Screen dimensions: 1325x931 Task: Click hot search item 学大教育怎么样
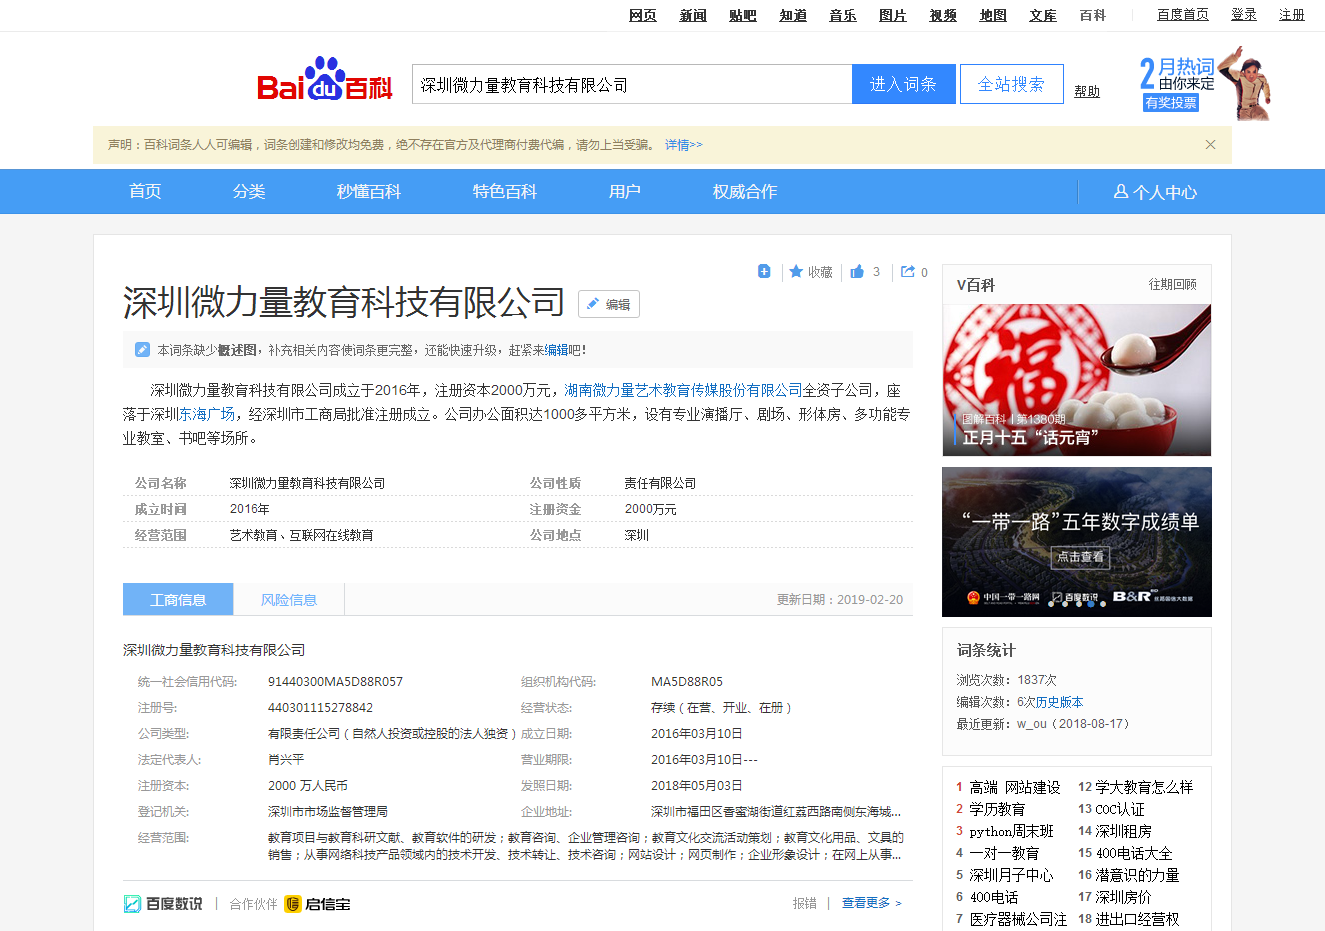pyautogui.click(x=1144, y=787)
